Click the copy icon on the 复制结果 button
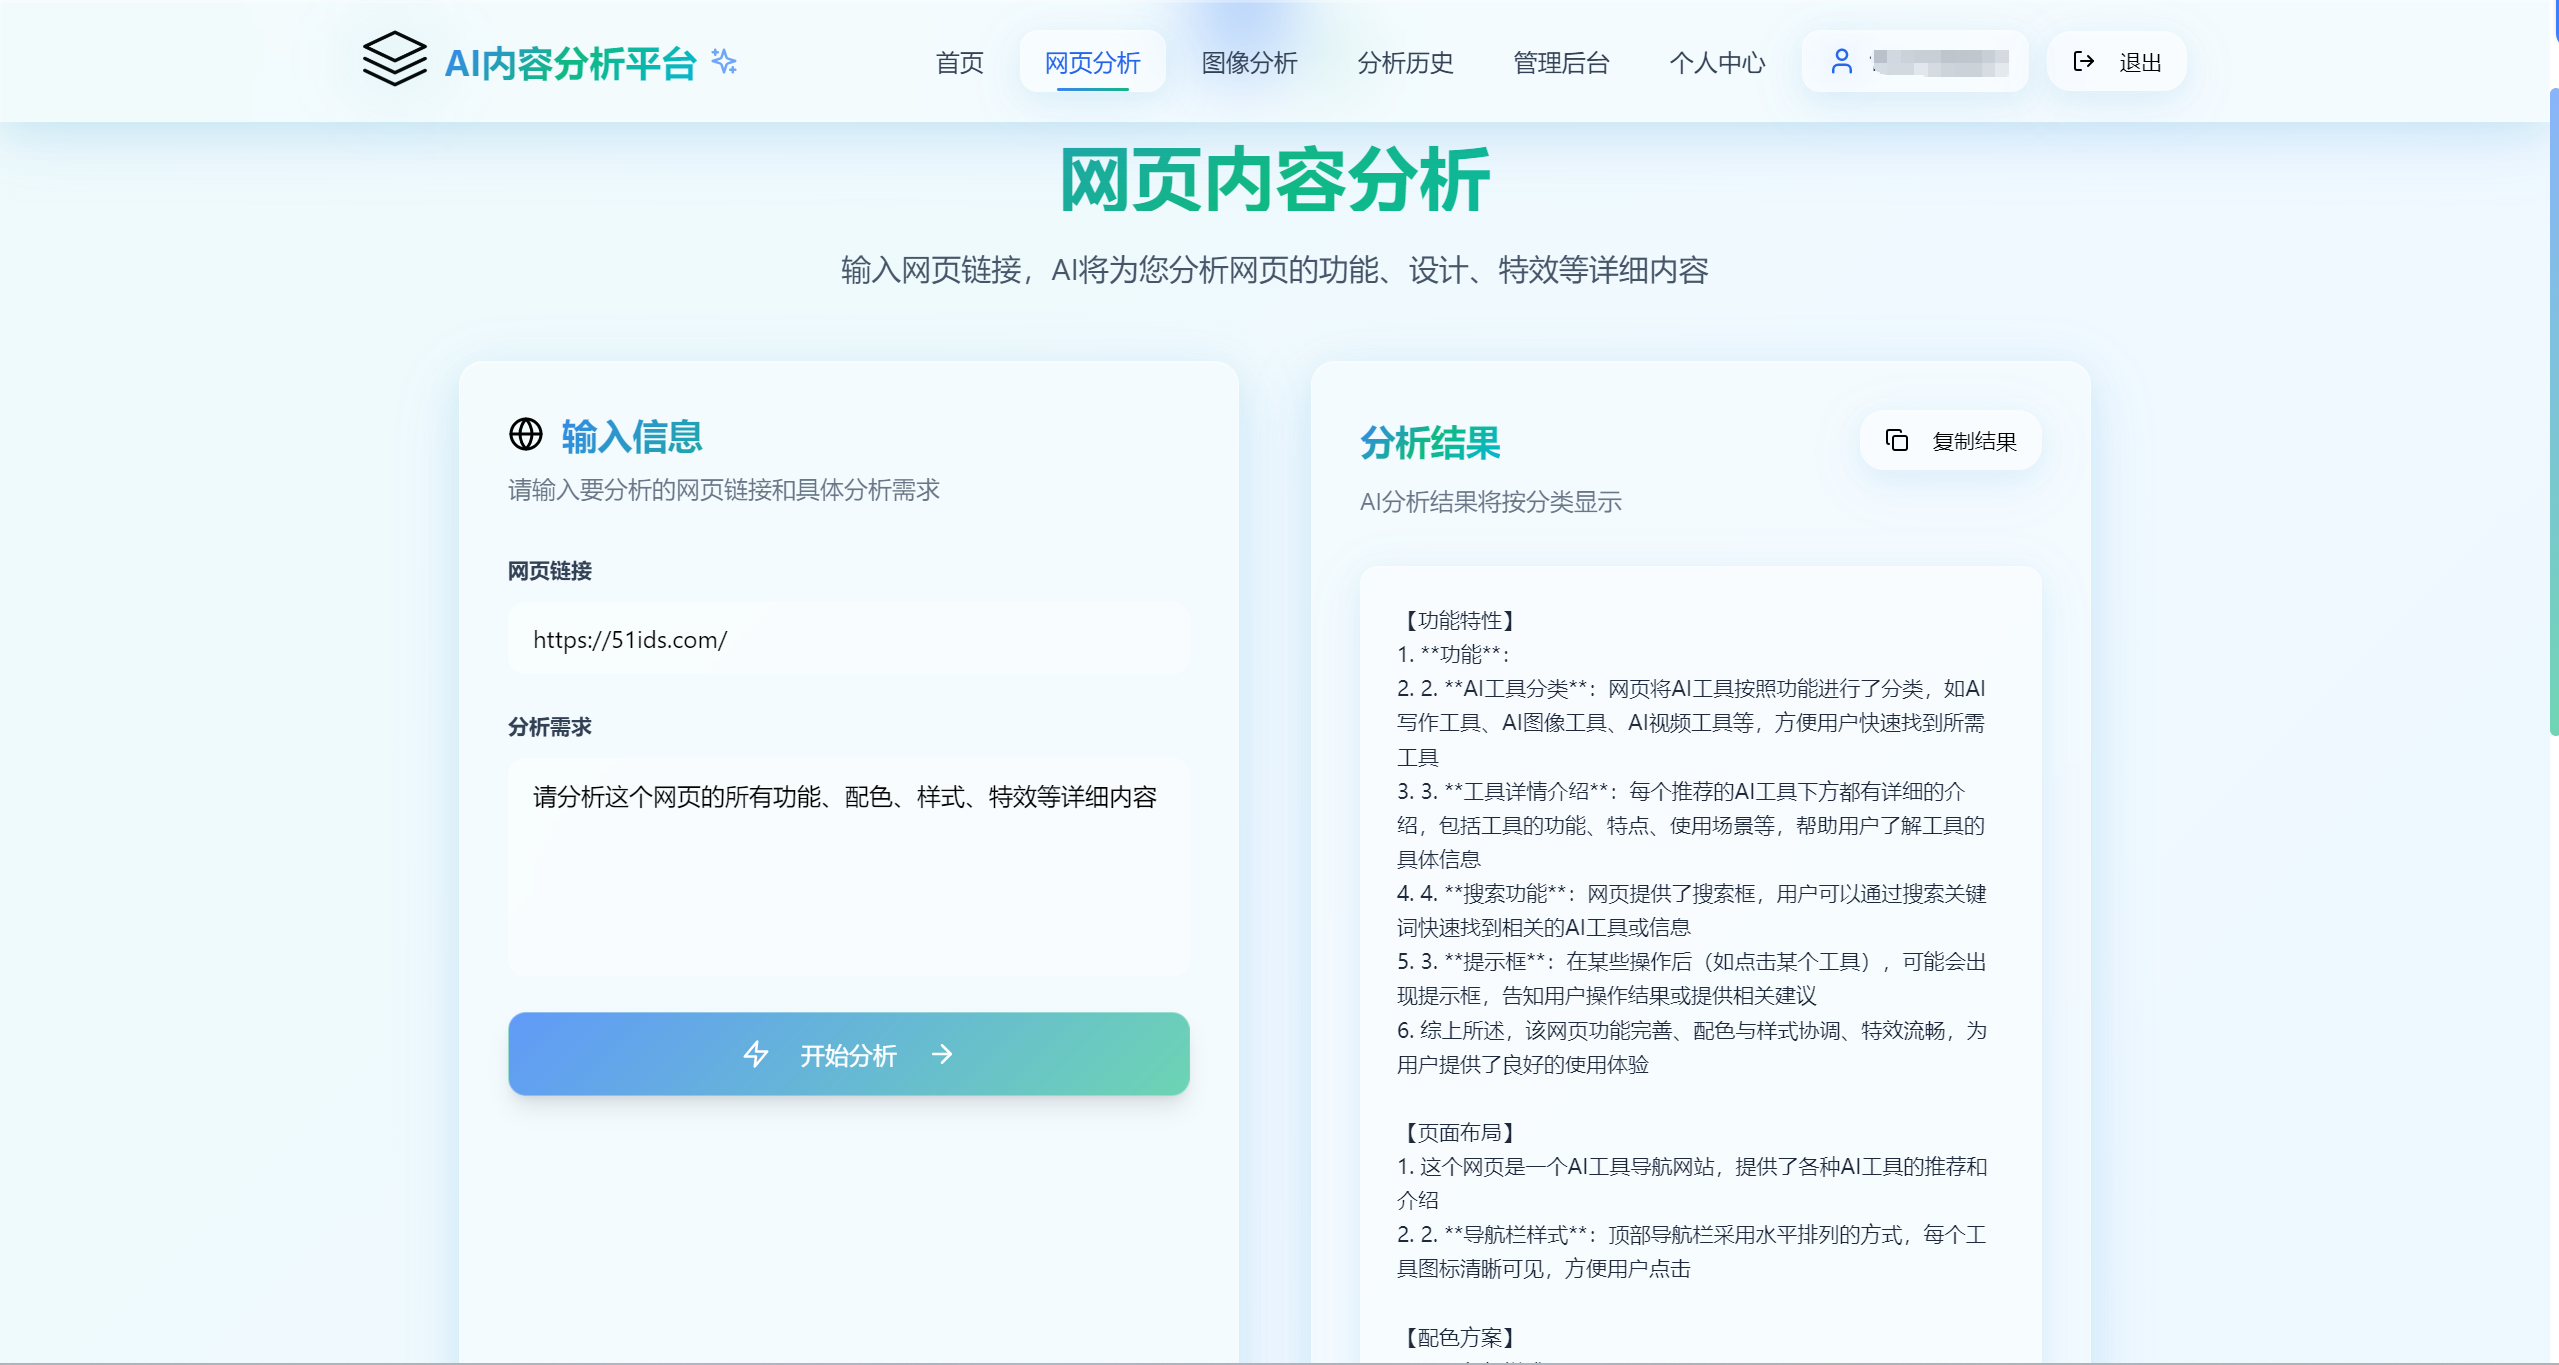Screen dimensions: 2559x1365 [x=1897, y=440]
